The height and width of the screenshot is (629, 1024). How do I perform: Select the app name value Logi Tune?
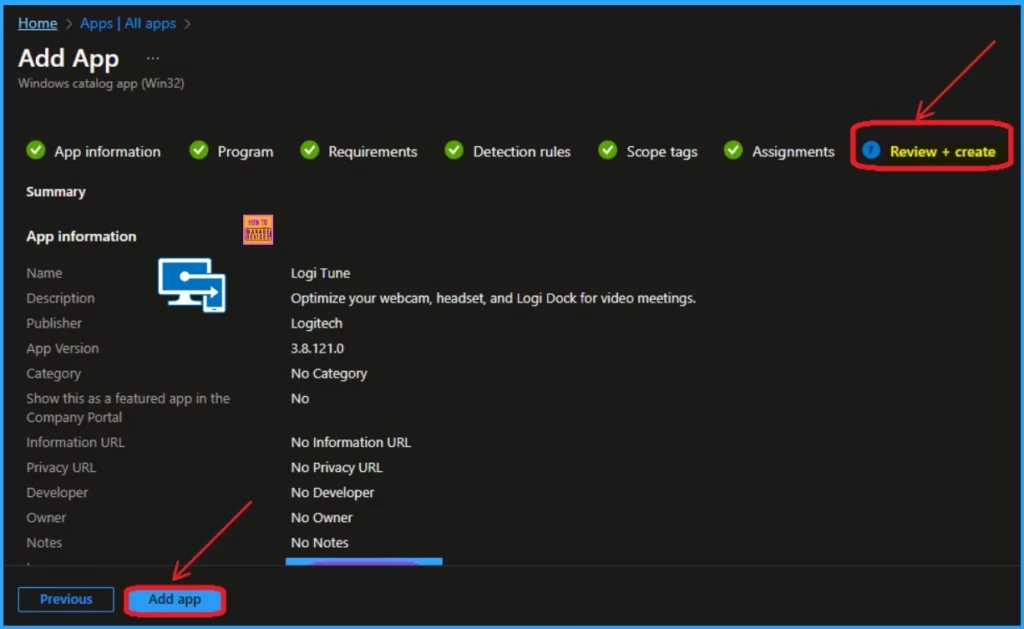click(x=320, y=273)
